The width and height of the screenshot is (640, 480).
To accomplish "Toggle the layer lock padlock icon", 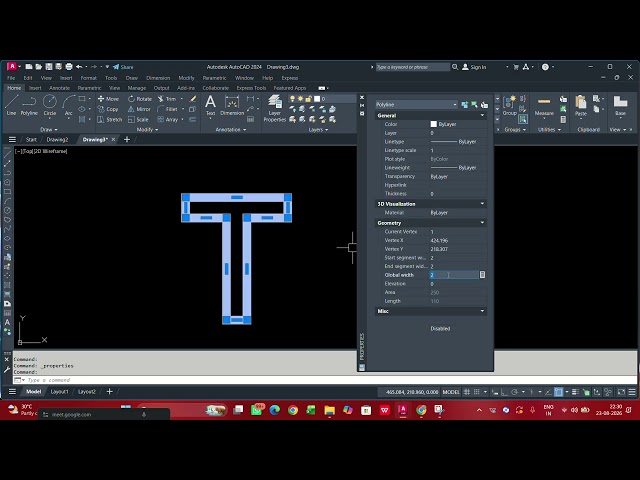I will pos(309,99).
